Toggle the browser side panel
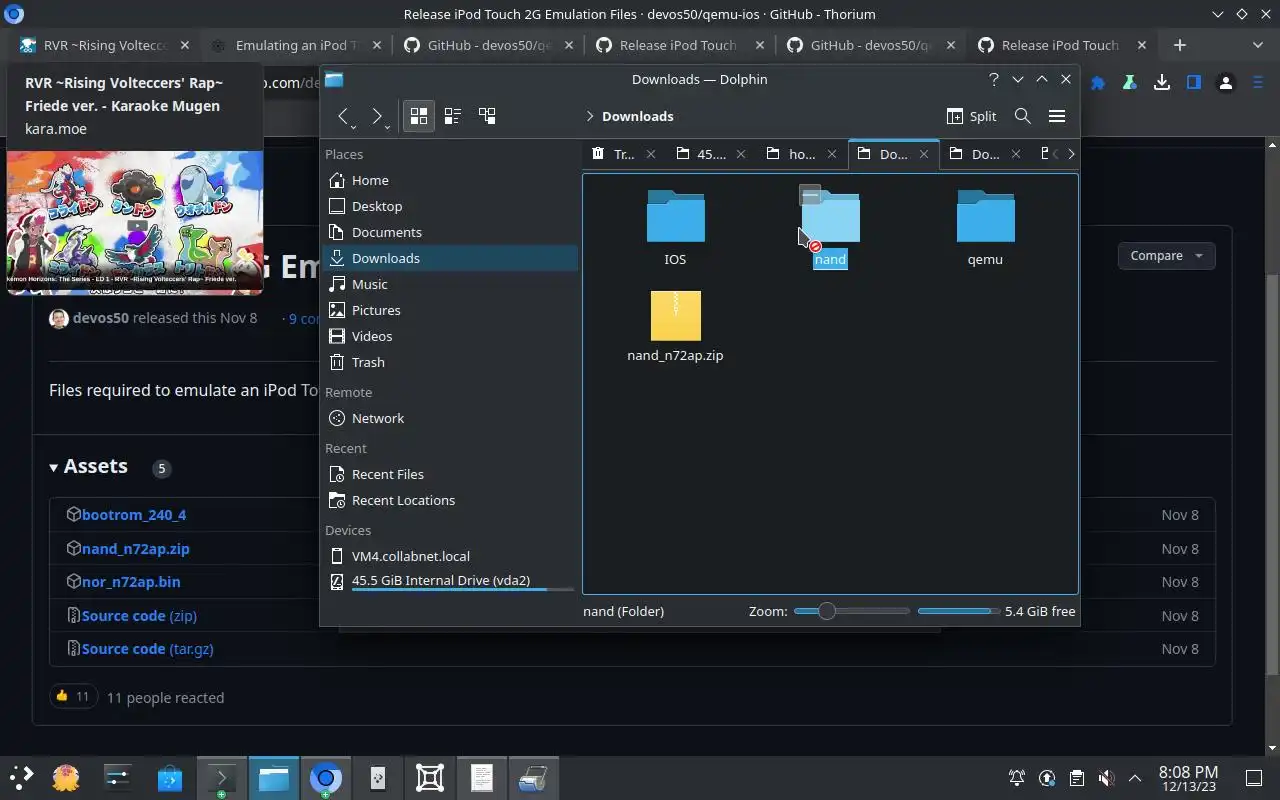Viewport: 1280px width, 800px height. click(x=1194, y=83)
